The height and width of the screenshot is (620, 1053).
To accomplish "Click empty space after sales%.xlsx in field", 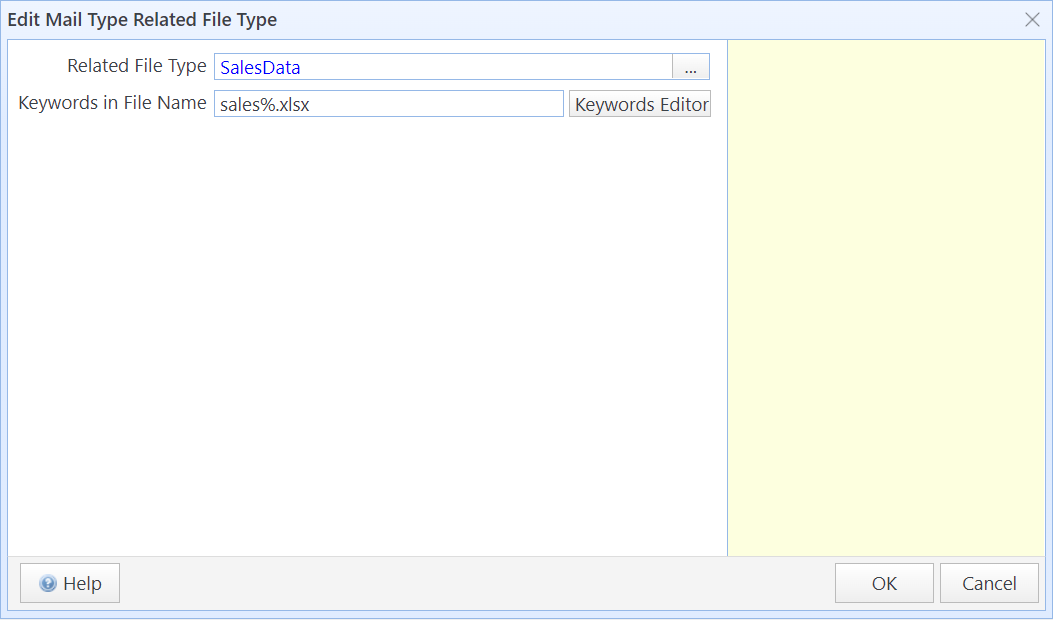I will coord(450,104).
